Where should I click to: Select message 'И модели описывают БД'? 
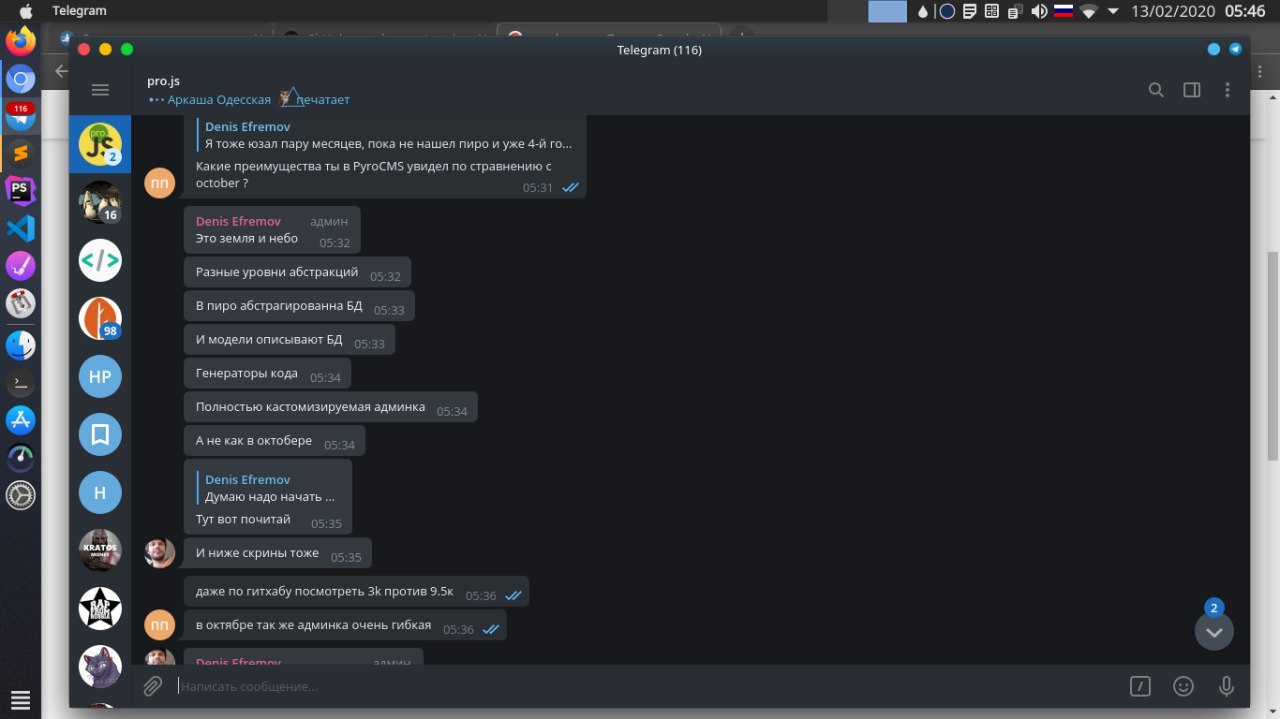pos(289,341)
